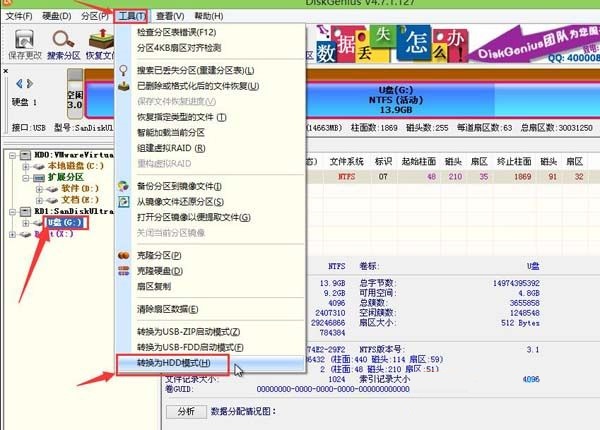Collapse the RD1:SanDiskUltra tree node
Viewport: 600px width, 430px height.
coord(13,212)
